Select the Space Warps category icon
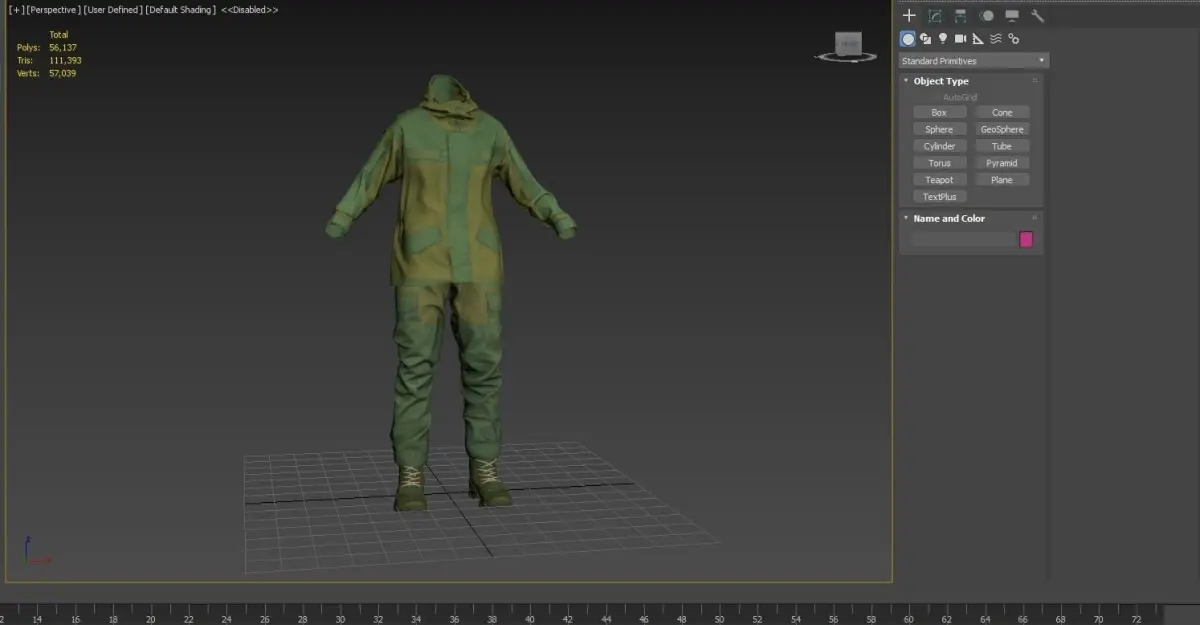This screenshot has height=625, width=1200. pyautogui.click(x=996, y=39)
